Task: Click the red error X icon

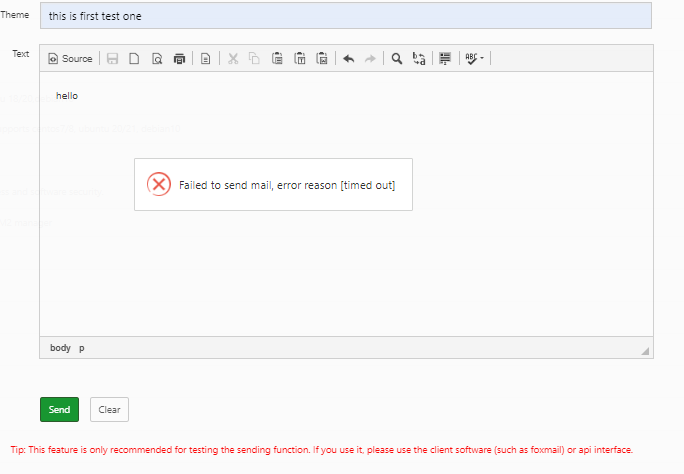Action: coord(159,184)
